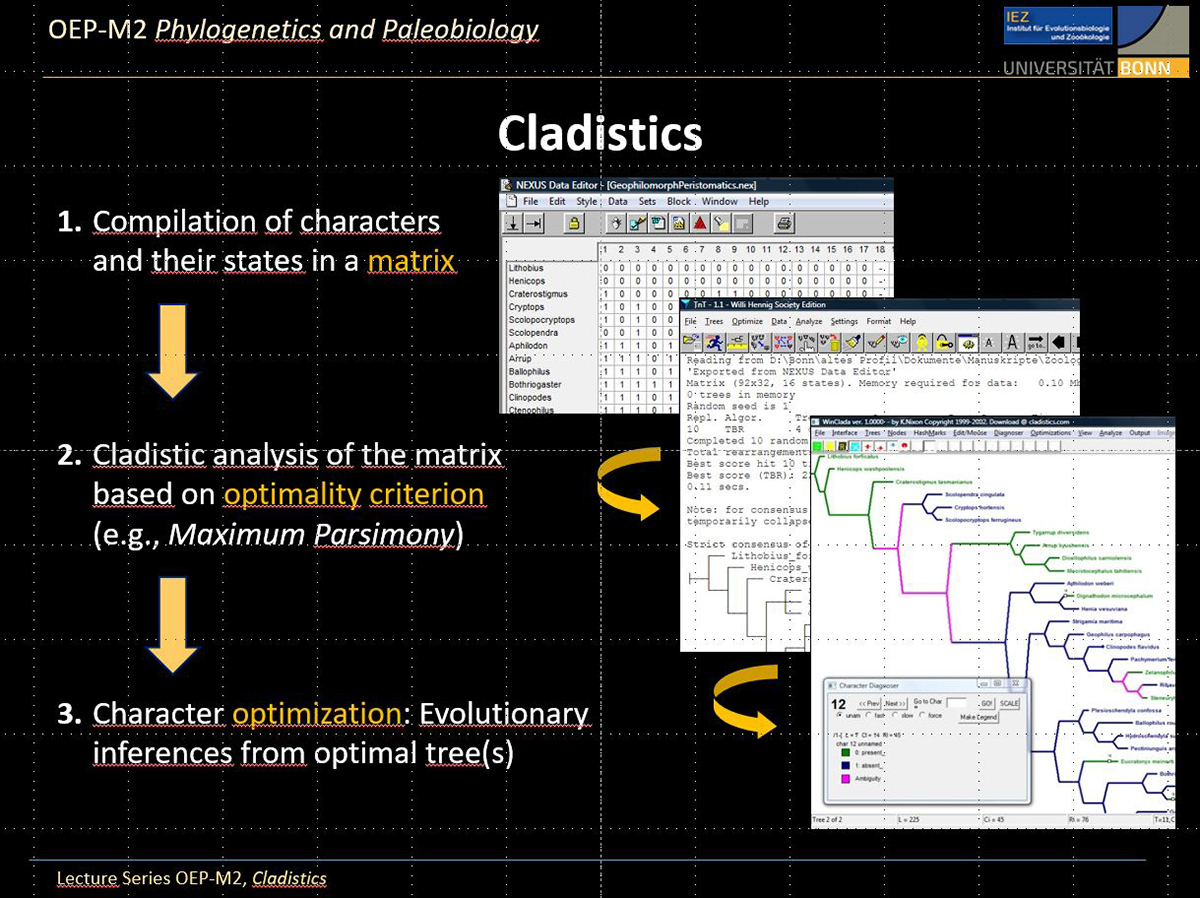Image resolution: width=1200 pixels, height=898 pixels.
Task: Click the 'go to' arrow icon in TNT toolbar
Action: [x=1037, y=342]
